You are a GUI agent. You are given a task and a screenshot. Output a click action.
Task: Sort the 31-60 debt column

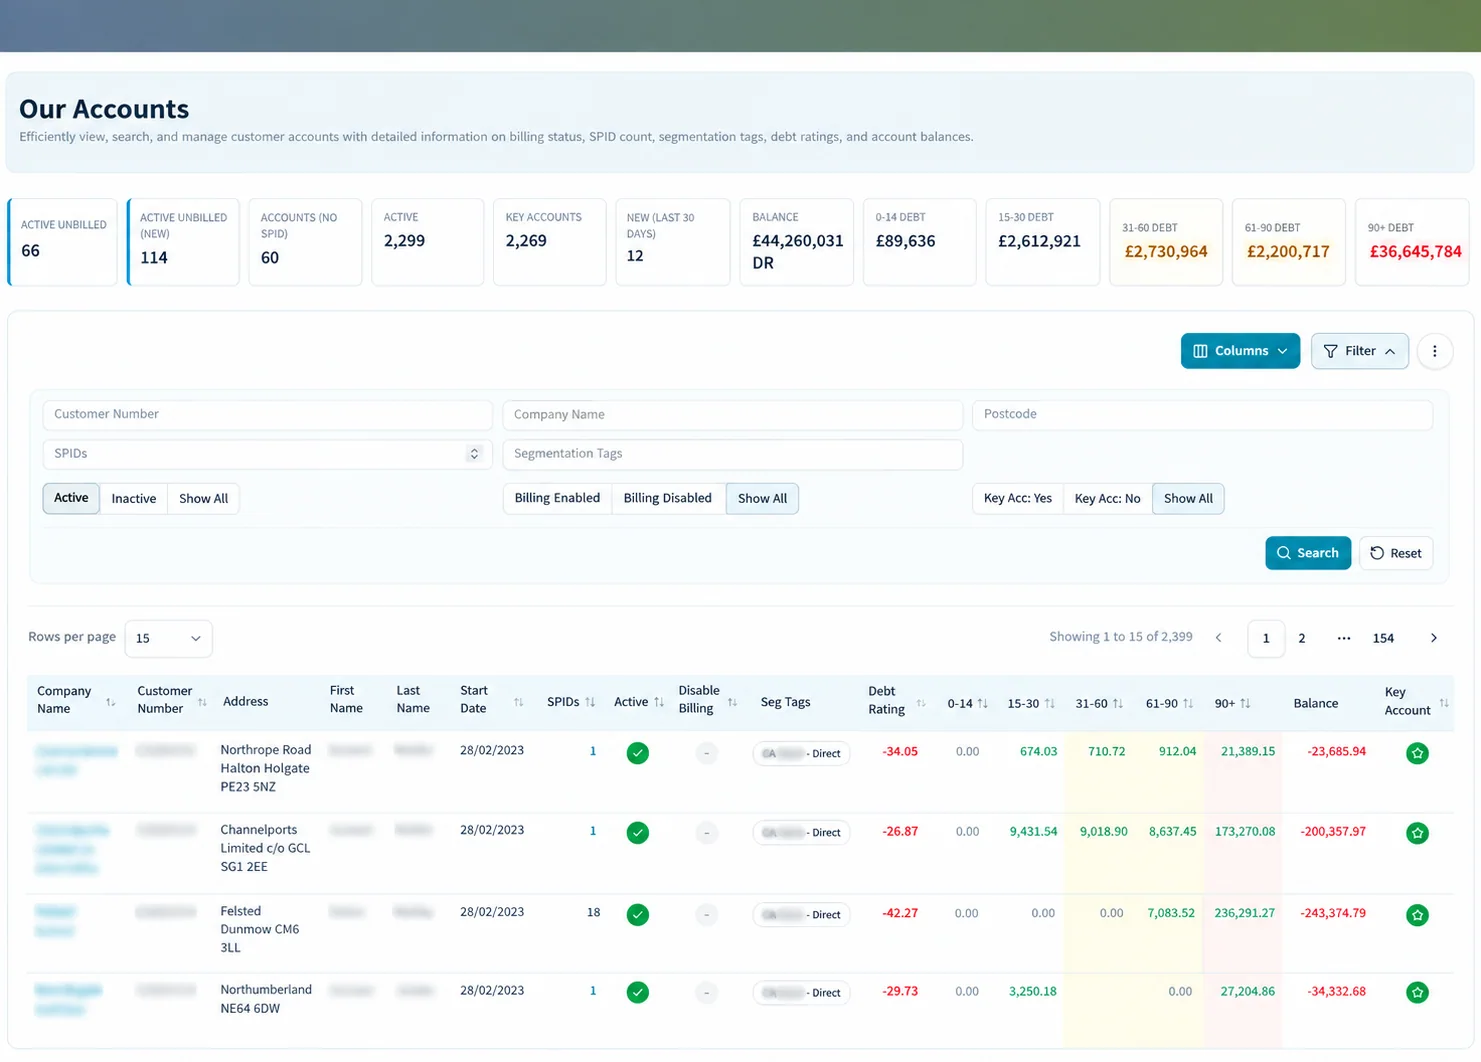(x=1117, y=703)
